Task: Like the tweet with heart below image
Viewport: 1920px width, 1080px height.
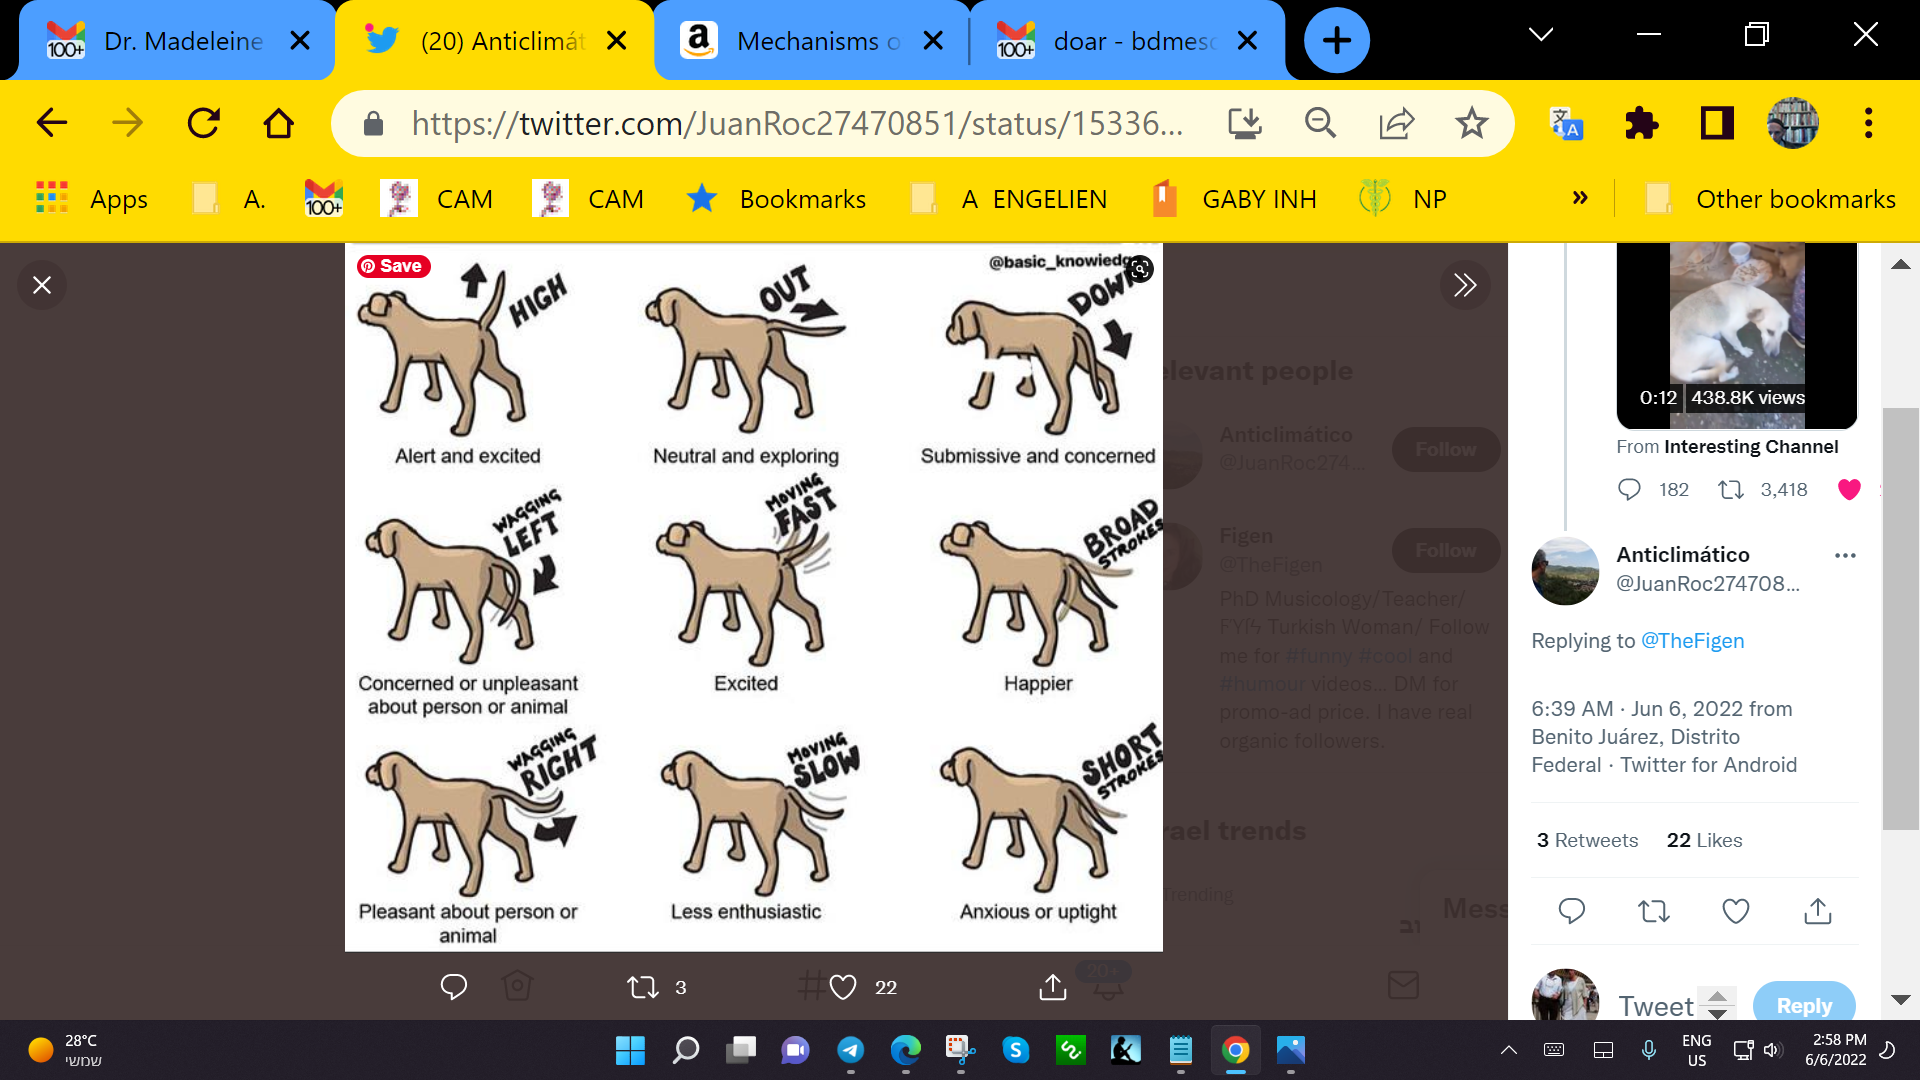Action: (843, 987)
